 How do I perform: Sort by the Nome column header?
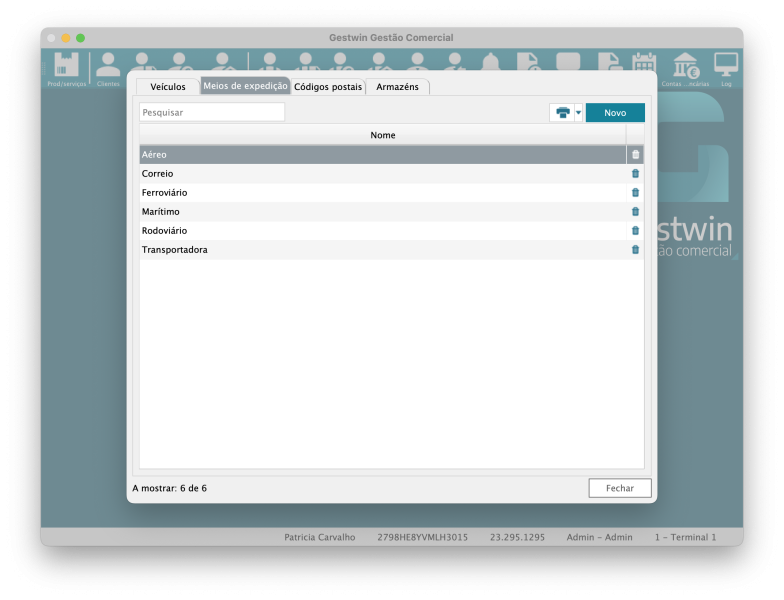(382, 135)
